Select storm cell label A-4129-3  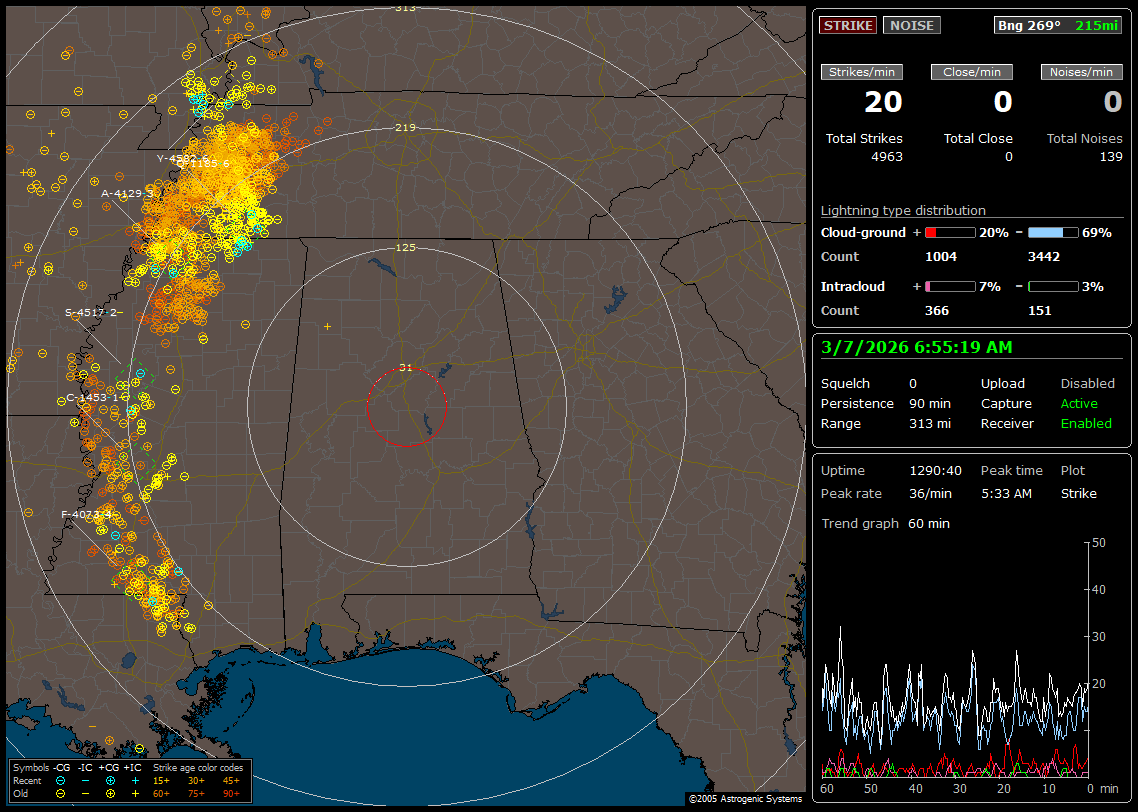click(127, 193)
